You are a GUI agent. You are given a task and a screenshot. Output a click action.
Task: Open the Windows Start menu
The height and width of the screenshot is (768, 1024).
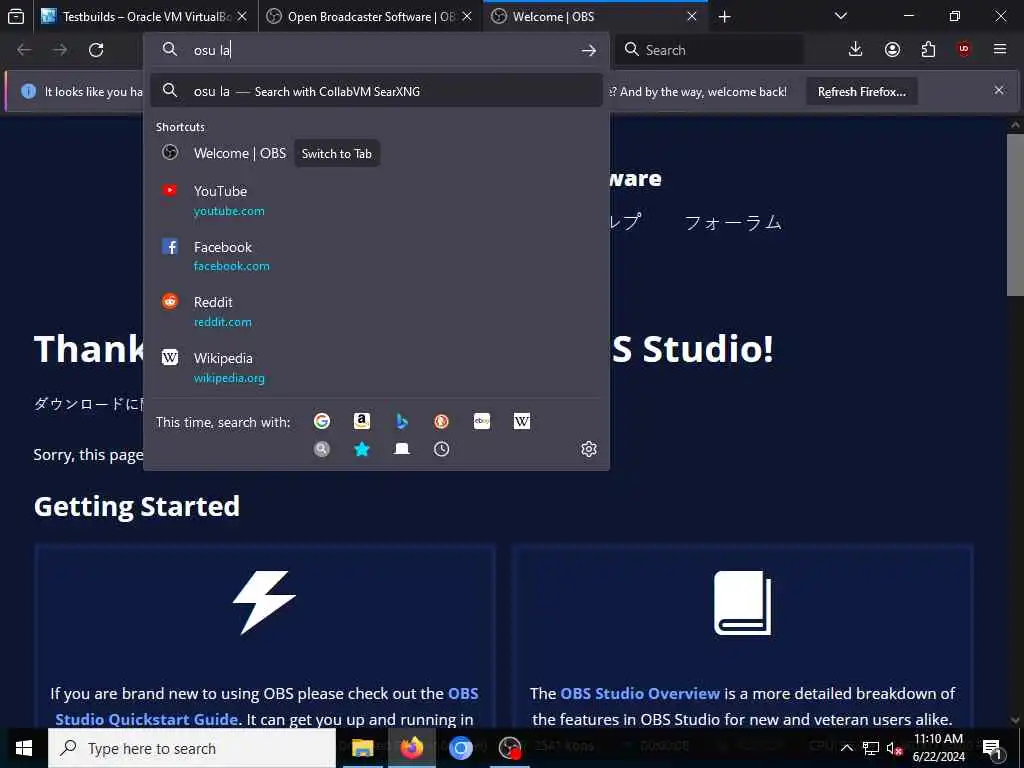point(24,748)
